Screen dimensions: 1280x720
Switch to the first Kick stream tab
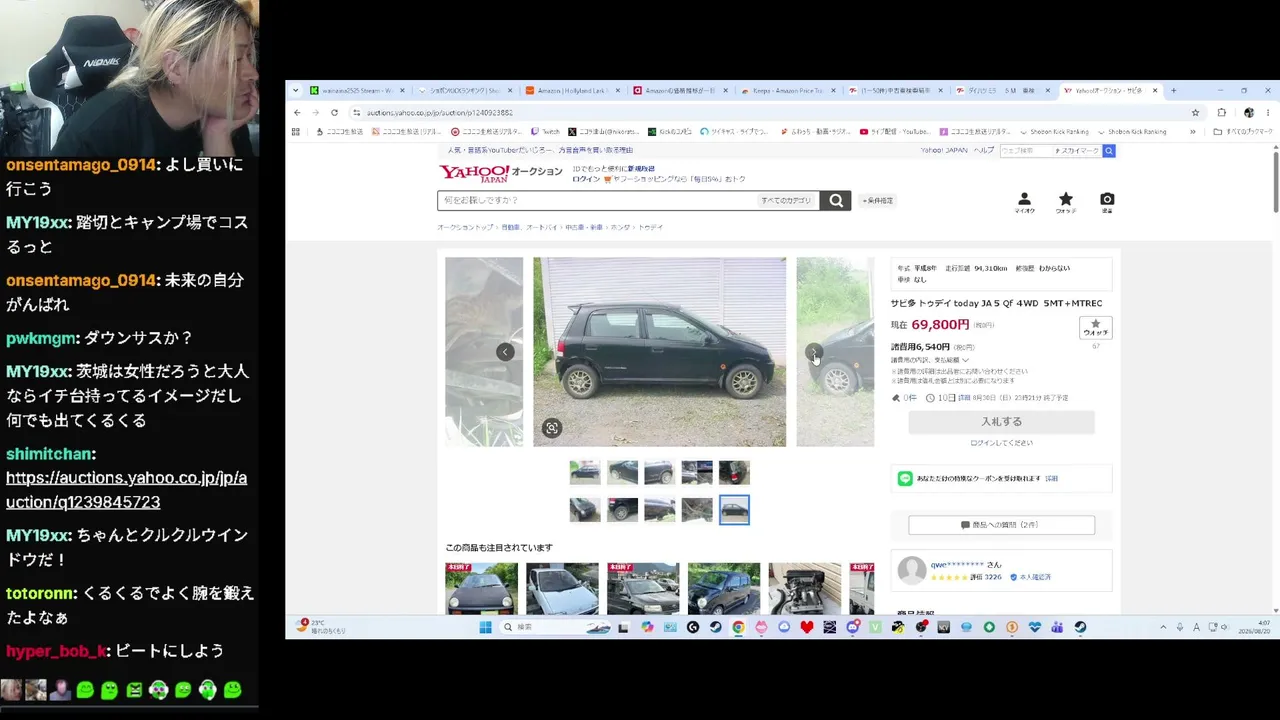click(x=357, y=90)
